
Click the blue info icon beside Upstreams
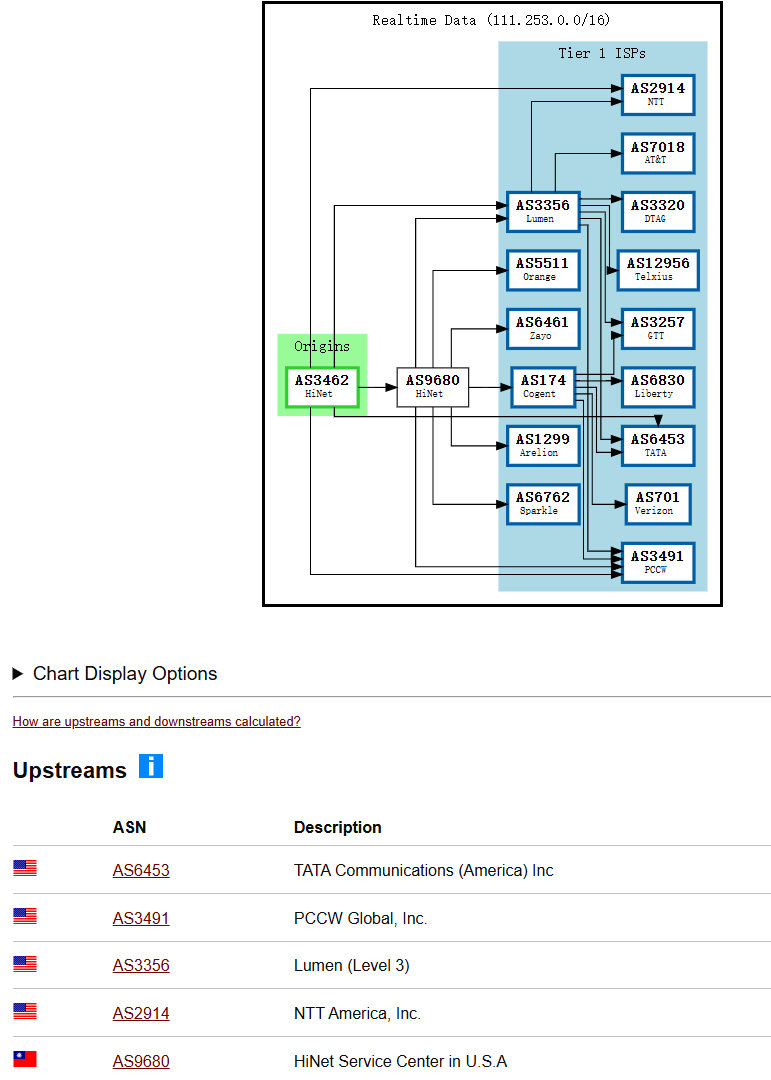click(x=151, y=766)
